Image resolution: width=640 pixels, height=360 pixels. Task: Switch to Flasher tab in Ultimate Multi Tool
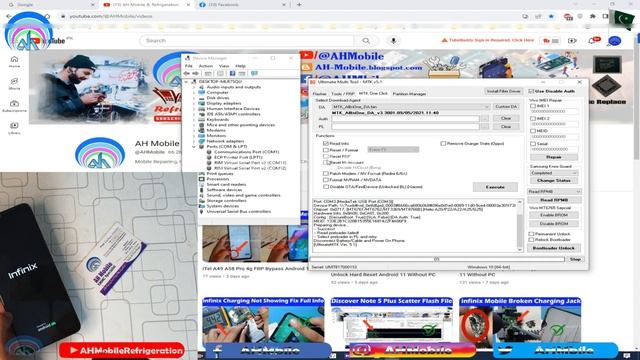pyautogui.click(x=320, y=94)
